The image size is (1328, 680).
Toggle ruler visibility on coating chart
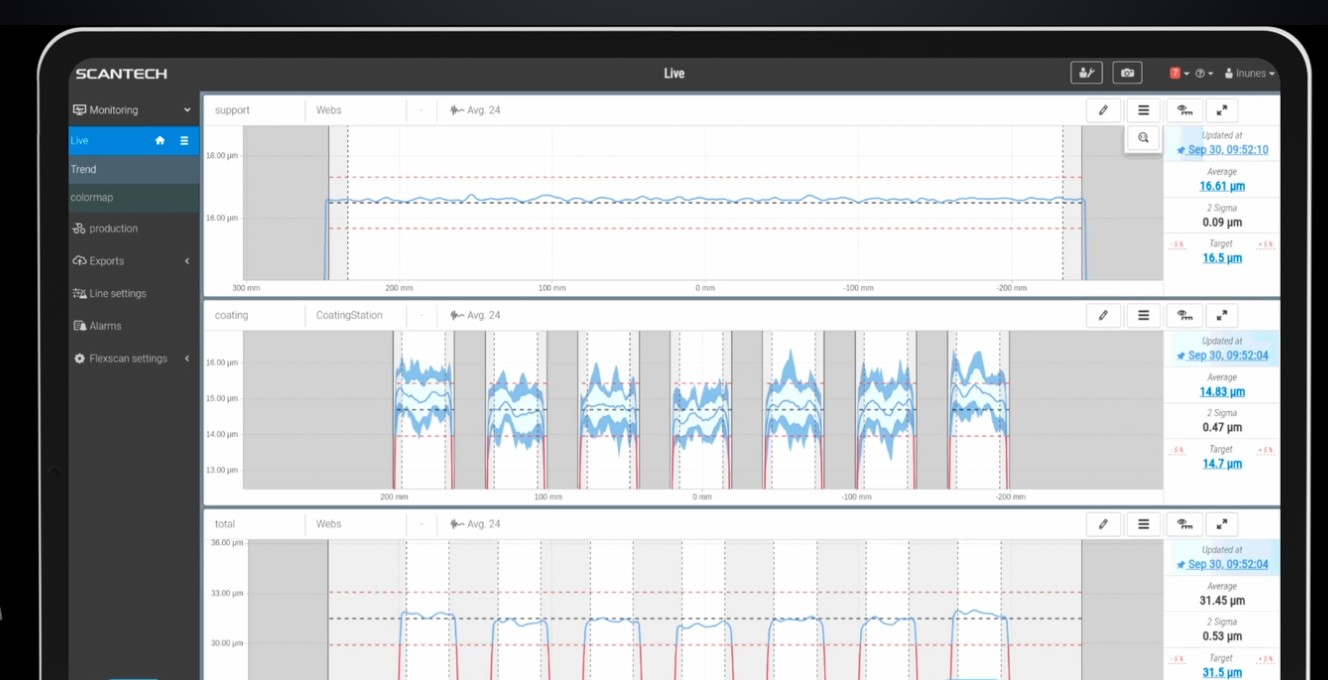click(1184, 315)
